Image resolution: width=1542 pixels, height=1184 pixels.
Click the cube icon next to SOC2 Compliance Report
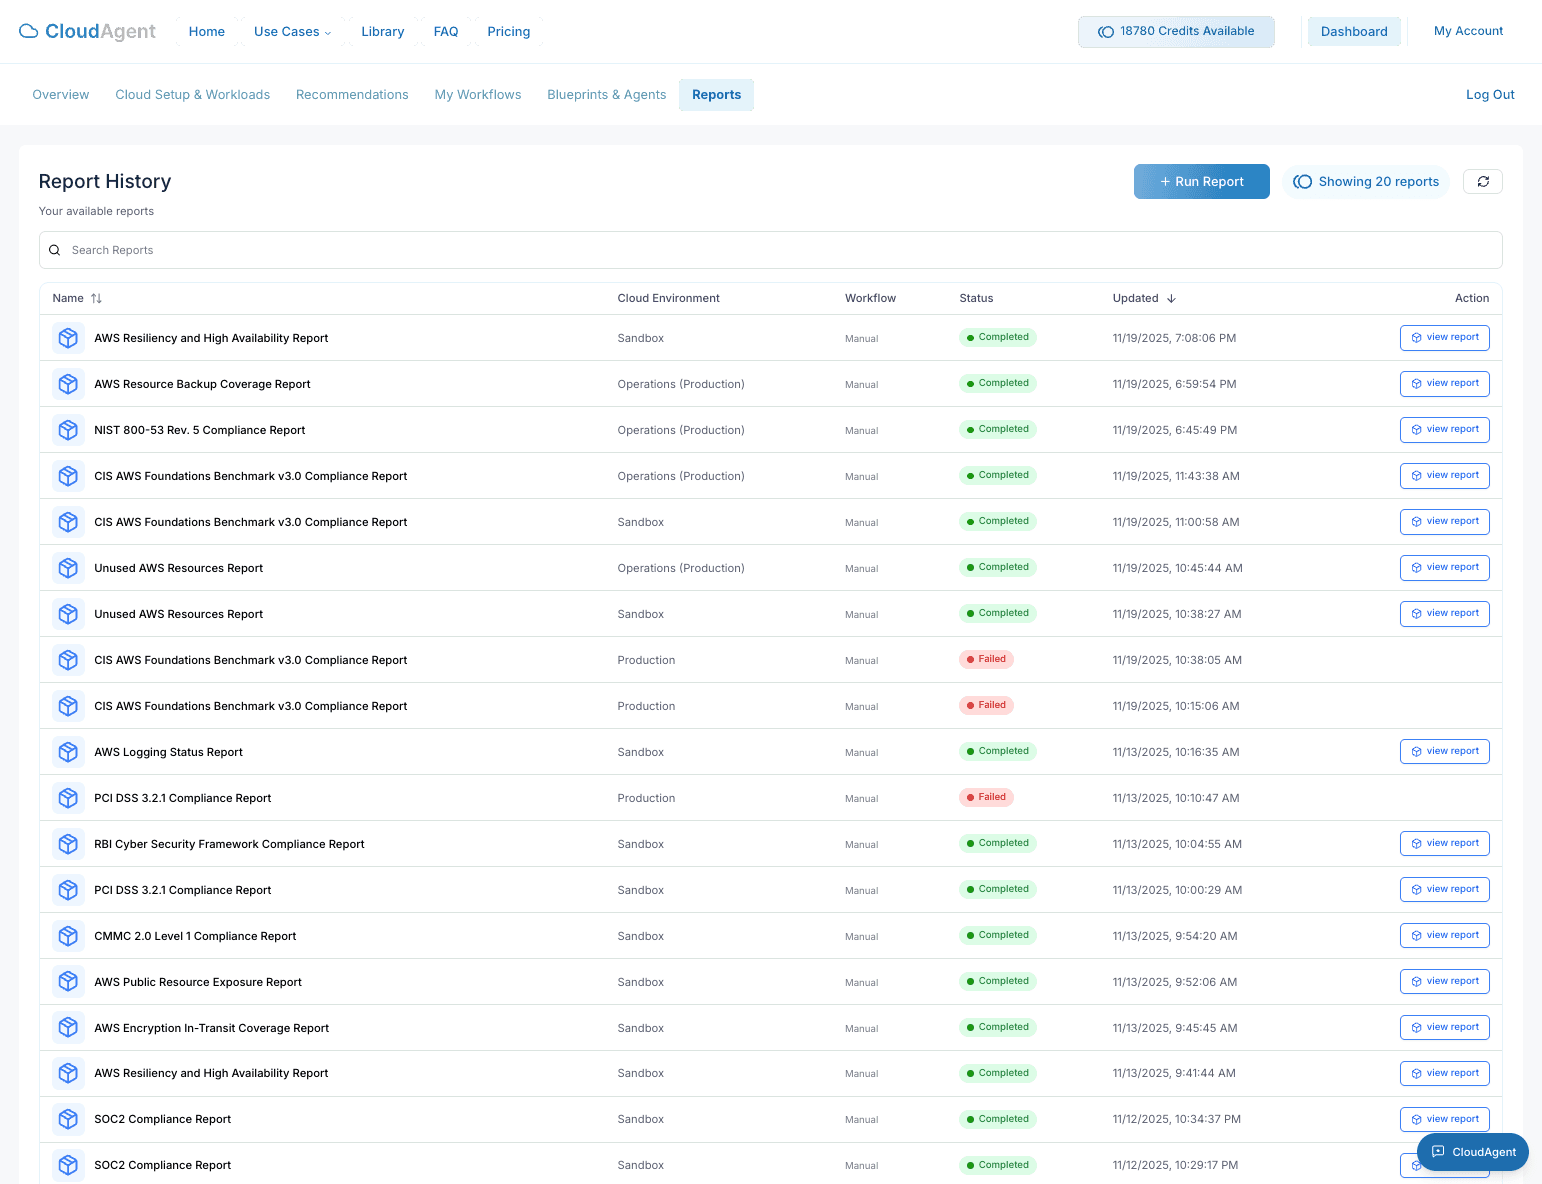[x=68, y=1119]
